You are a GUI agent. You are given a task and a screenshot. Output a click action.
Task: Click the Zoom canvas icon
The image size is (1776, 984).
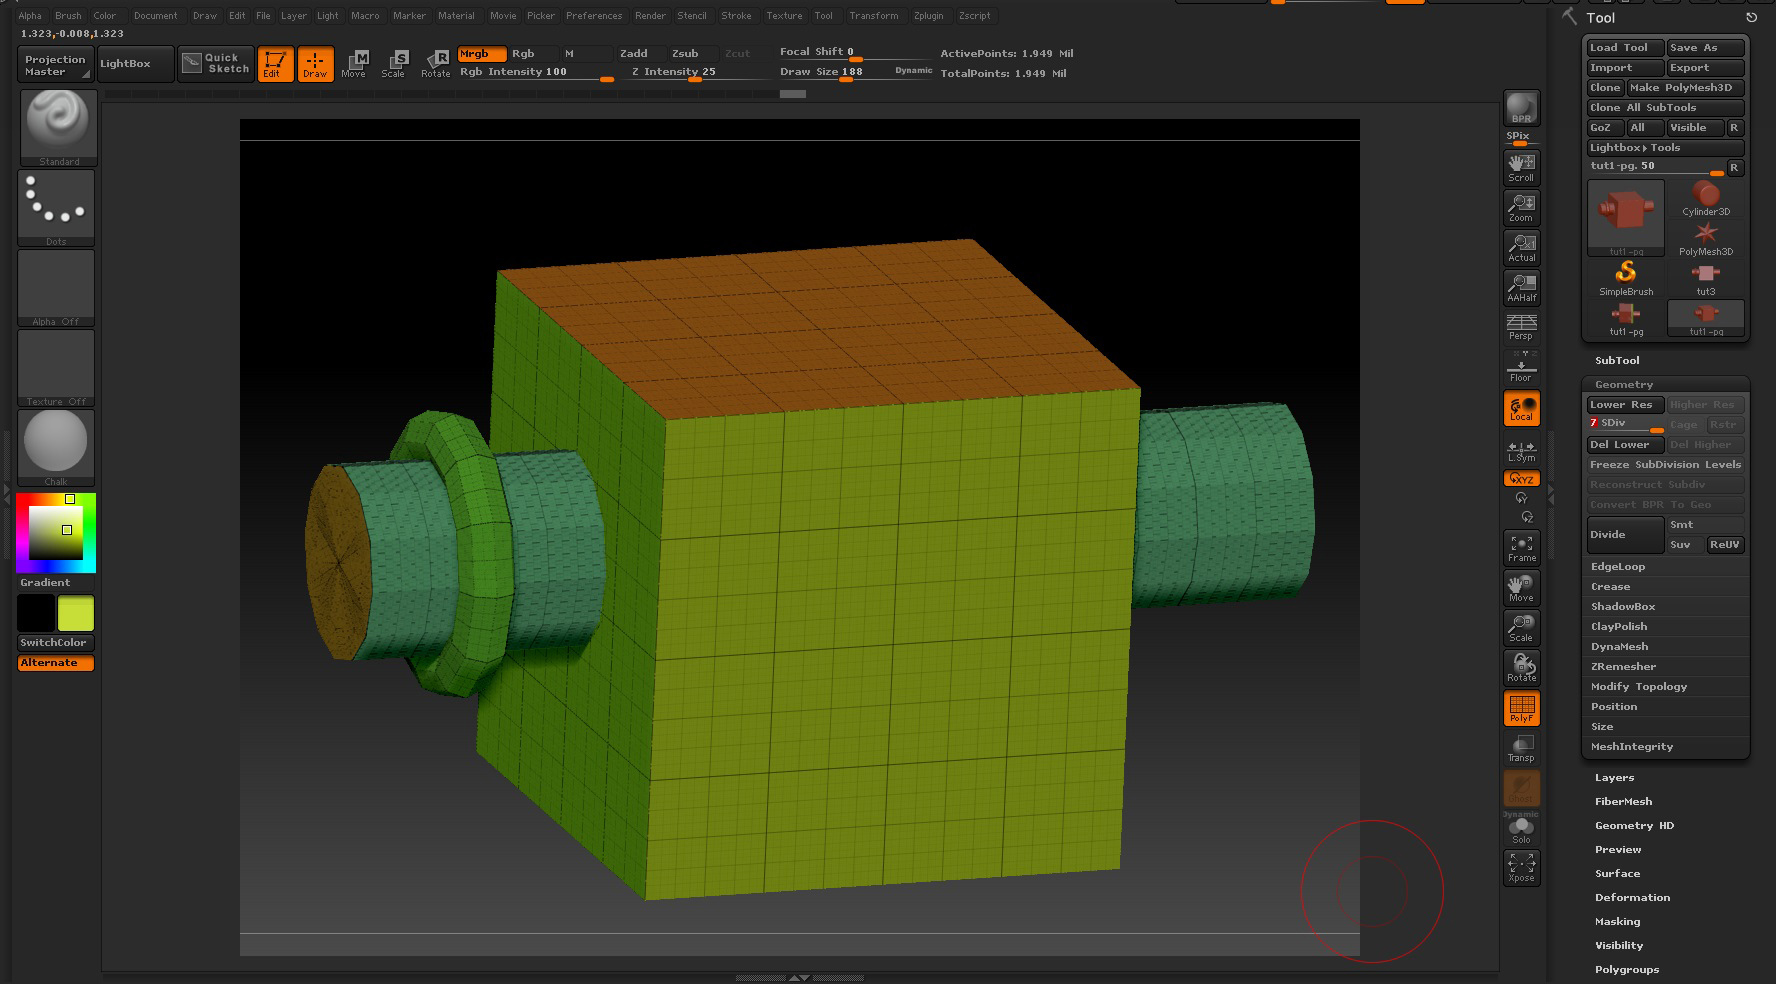(1521, 207)
